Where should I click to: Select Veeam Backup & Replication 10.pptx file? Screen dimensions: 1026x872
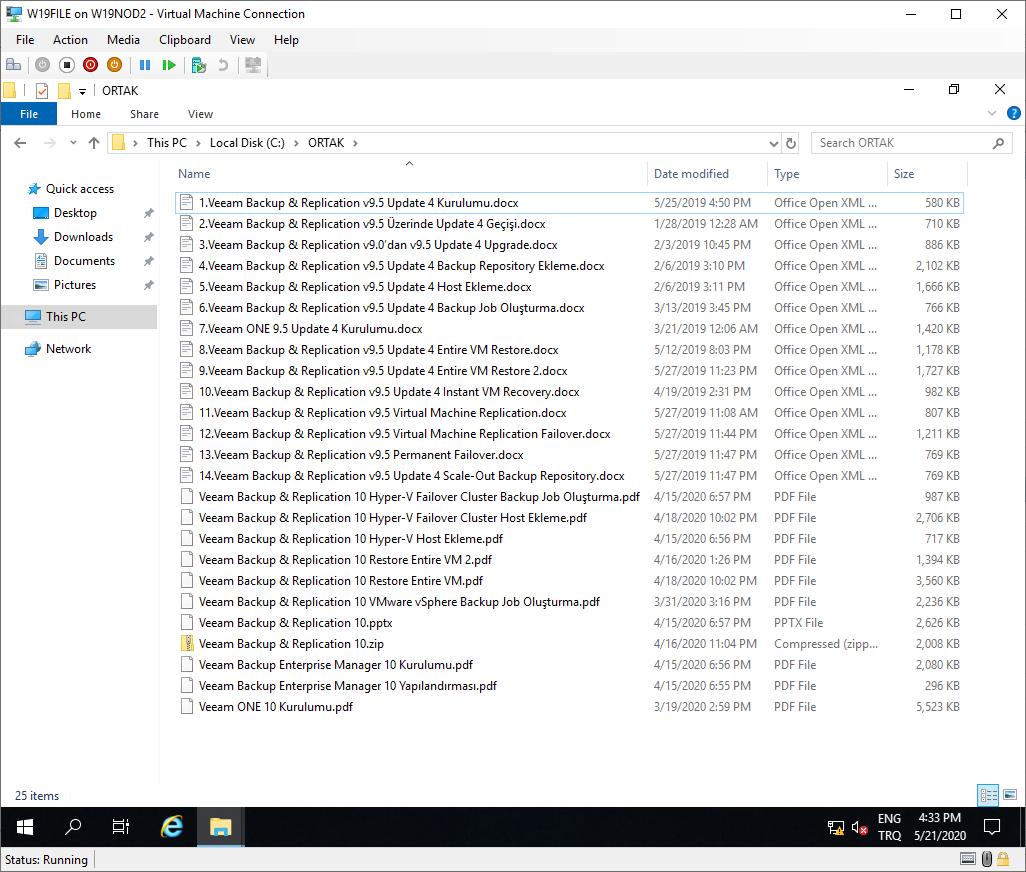point(295,623)
